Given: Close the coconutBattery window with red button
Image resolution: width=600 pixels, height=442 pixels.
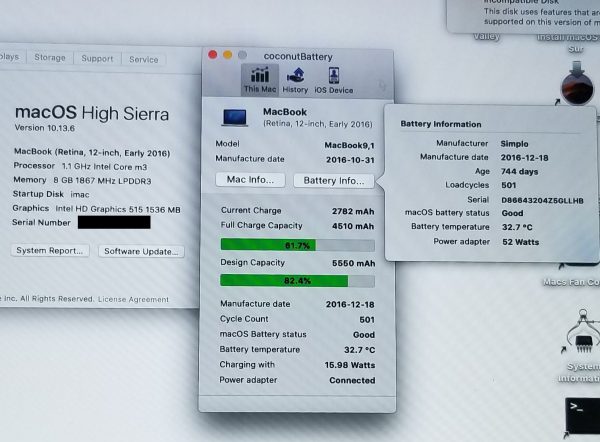Looking at the screenshot, I should 211,55.
